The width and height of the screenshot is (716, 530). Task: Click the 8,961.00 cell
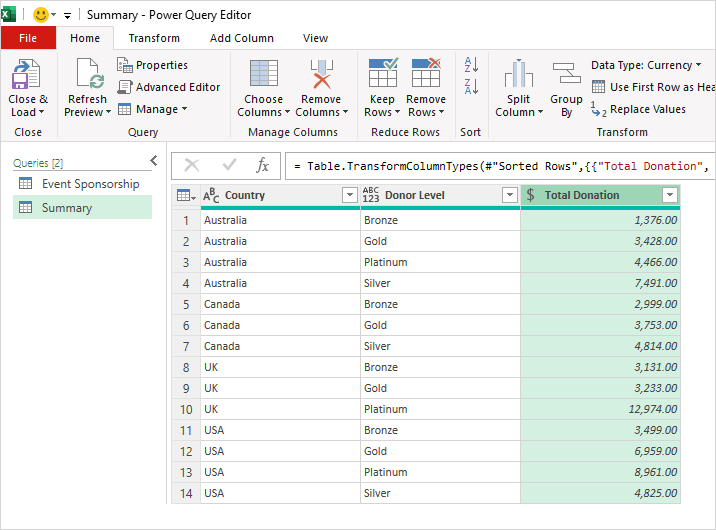(600, 472)
